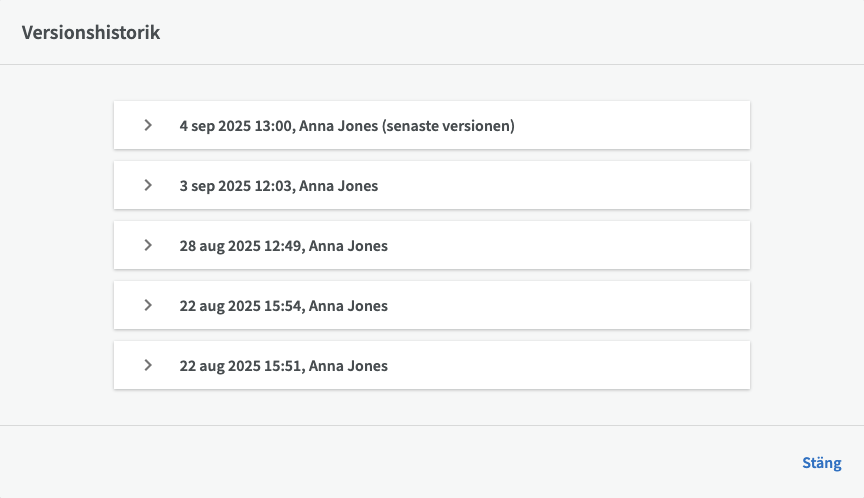The image size is (864, 498).
Task: Select the 3 sep 2025 12:03 version row
Action: (431, 186)
